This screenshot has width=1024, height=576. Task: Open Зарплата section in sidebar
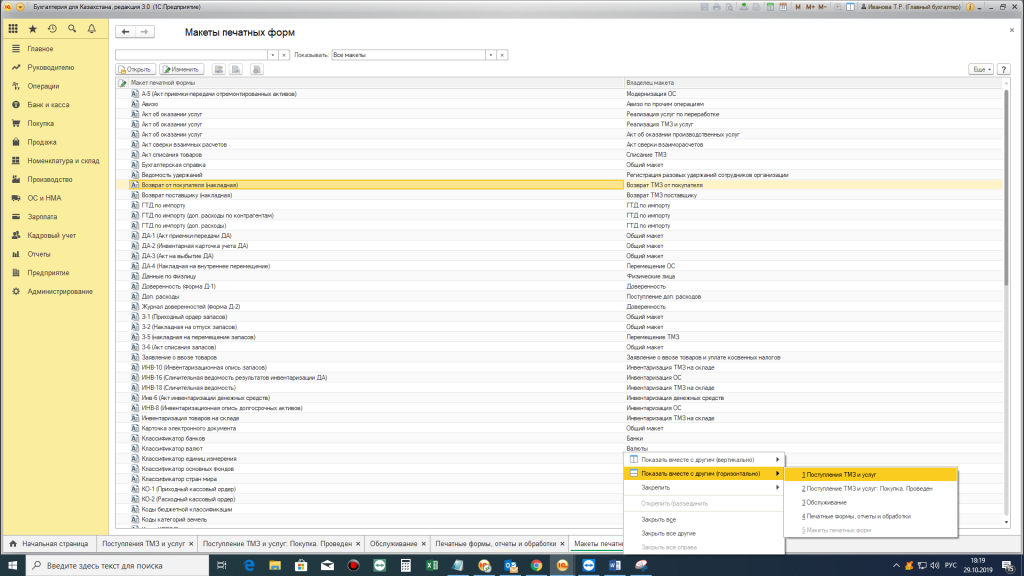click(42, 217)
